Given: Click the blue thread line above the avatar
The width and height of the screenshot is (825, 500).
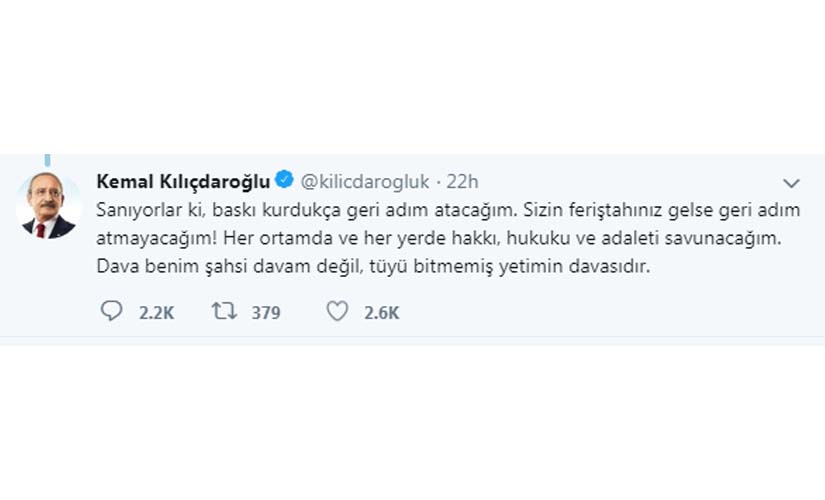Looking at the screenshot, I should pos(48,160).
